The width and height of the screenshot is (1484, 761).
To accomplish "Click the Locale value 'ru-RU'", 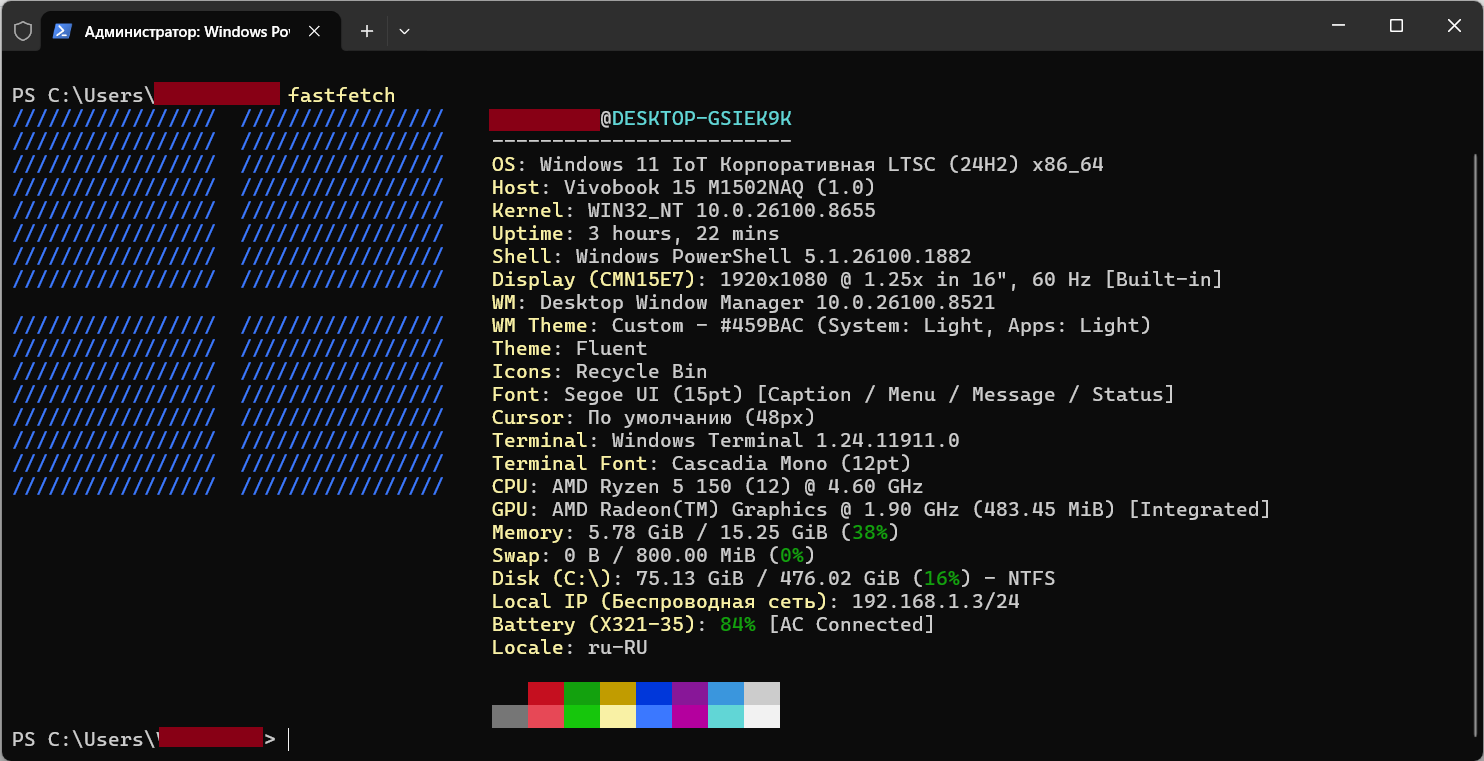I will [618, 647].
